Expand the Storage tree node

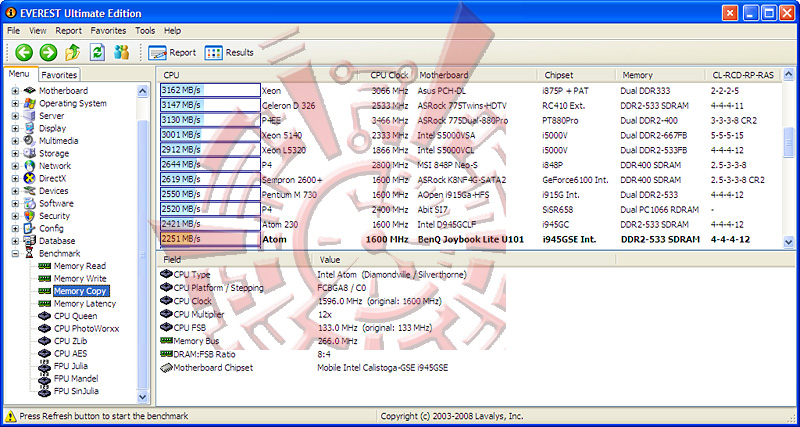tap(15, 154)
